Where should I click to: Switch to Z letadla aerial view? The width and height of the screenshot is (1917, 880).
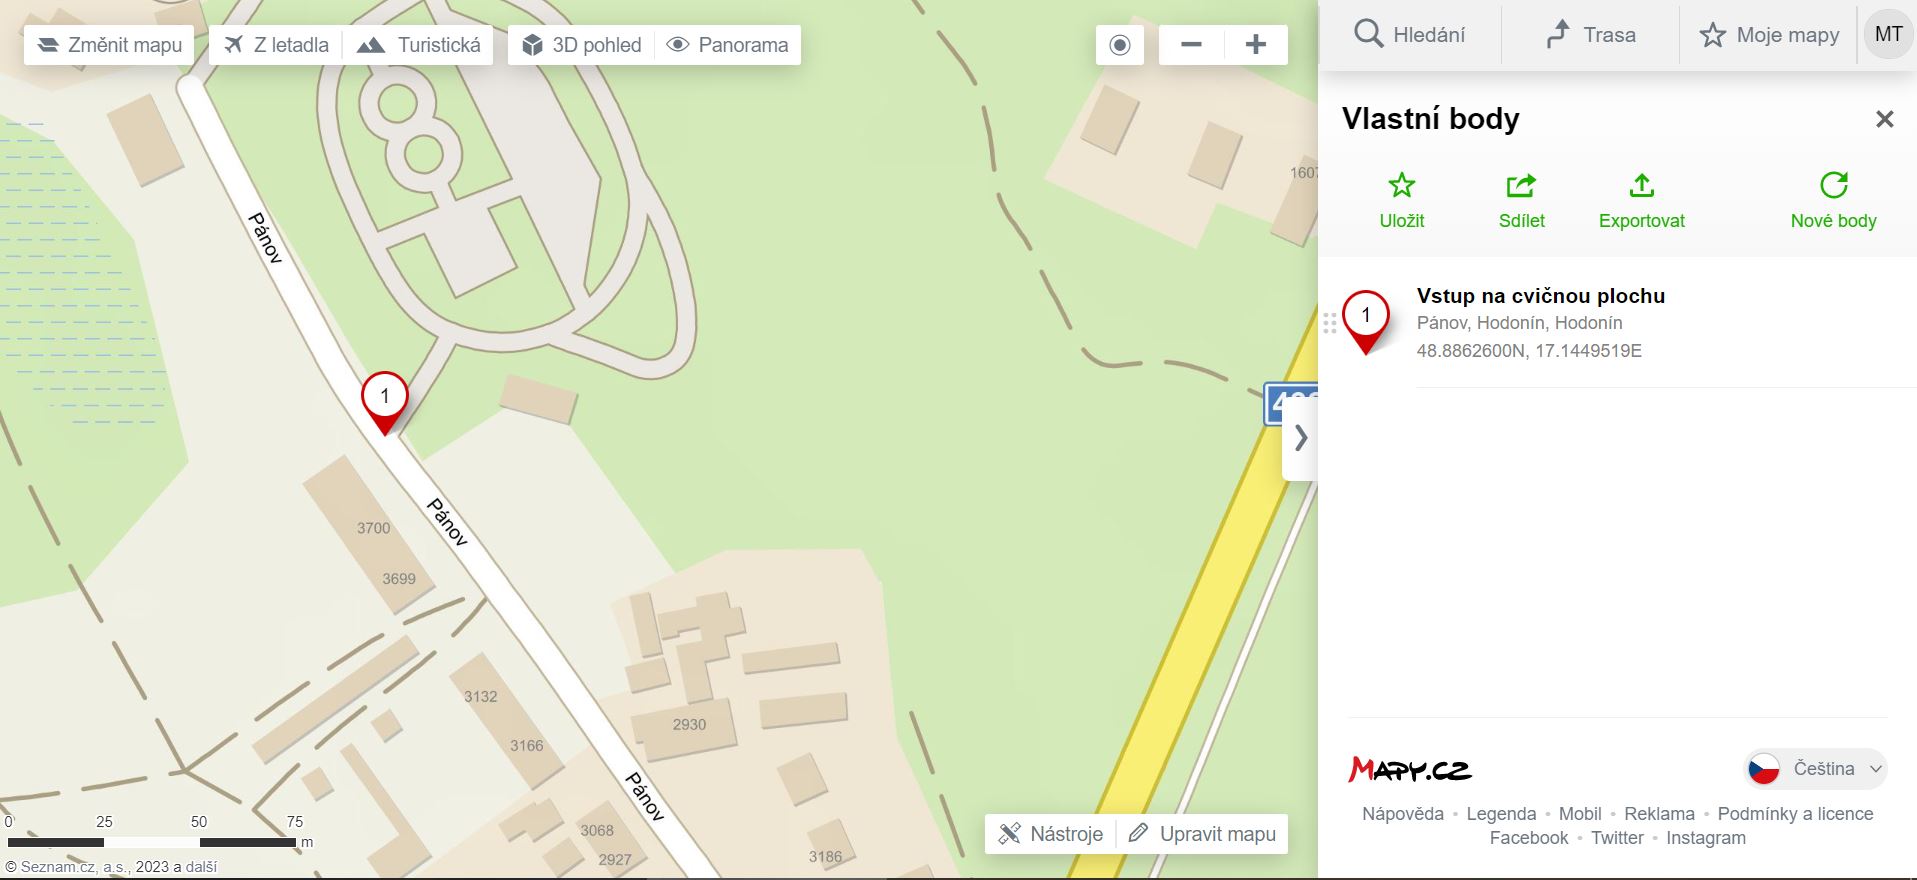pos(276,45)
